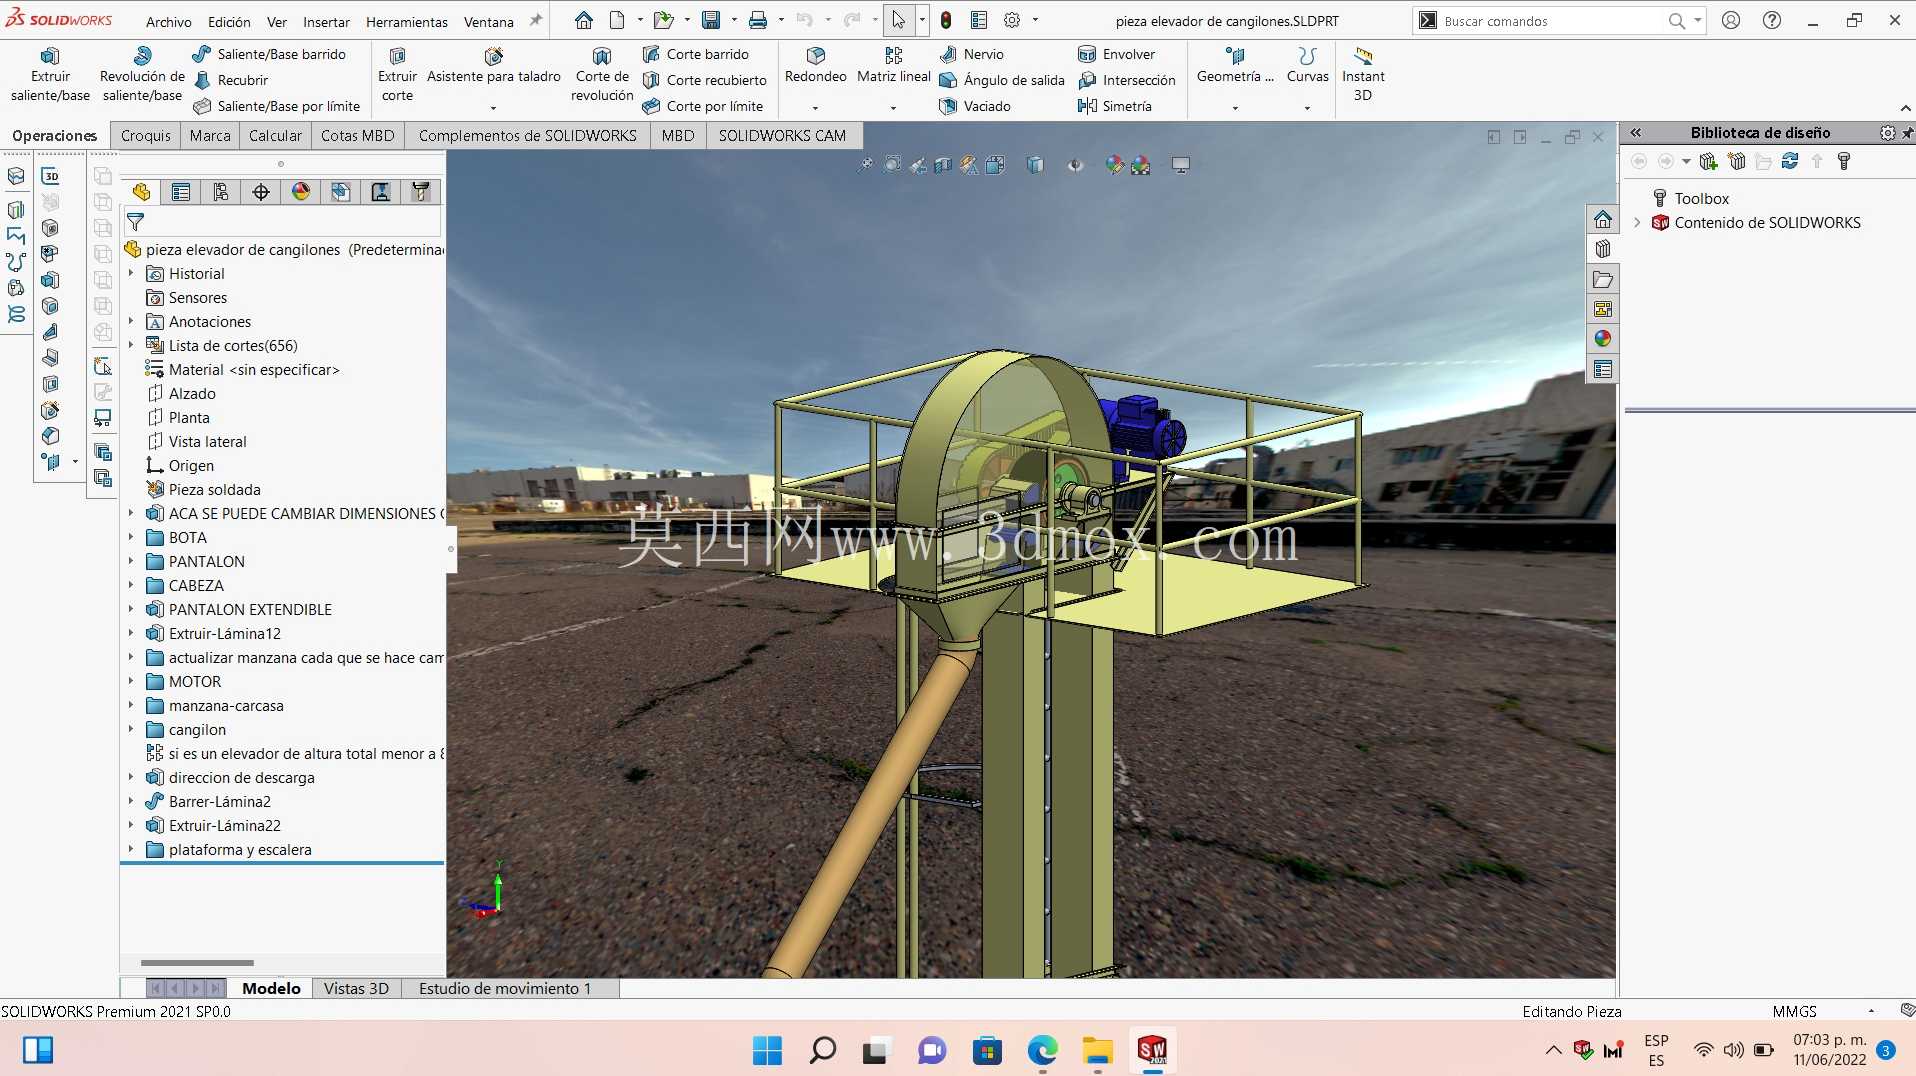Expand the BOTA folder
Viewport: 1916px width, 1076px height.
131,537
